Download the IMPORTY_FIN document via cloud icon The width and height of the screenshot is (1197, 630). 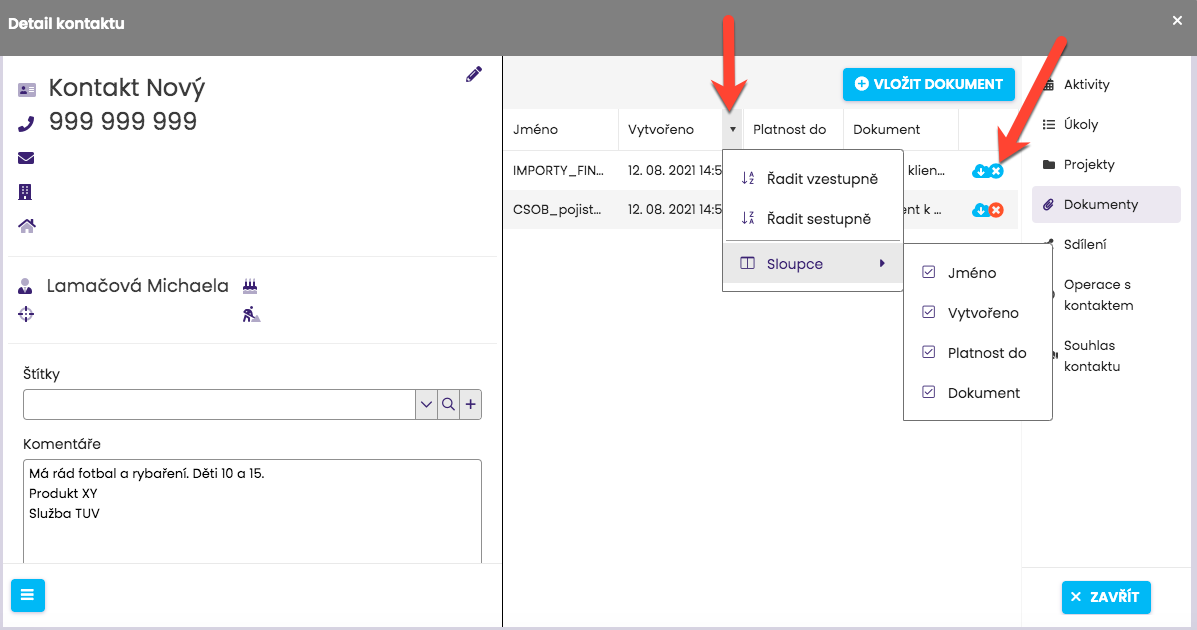coord(980,171)
